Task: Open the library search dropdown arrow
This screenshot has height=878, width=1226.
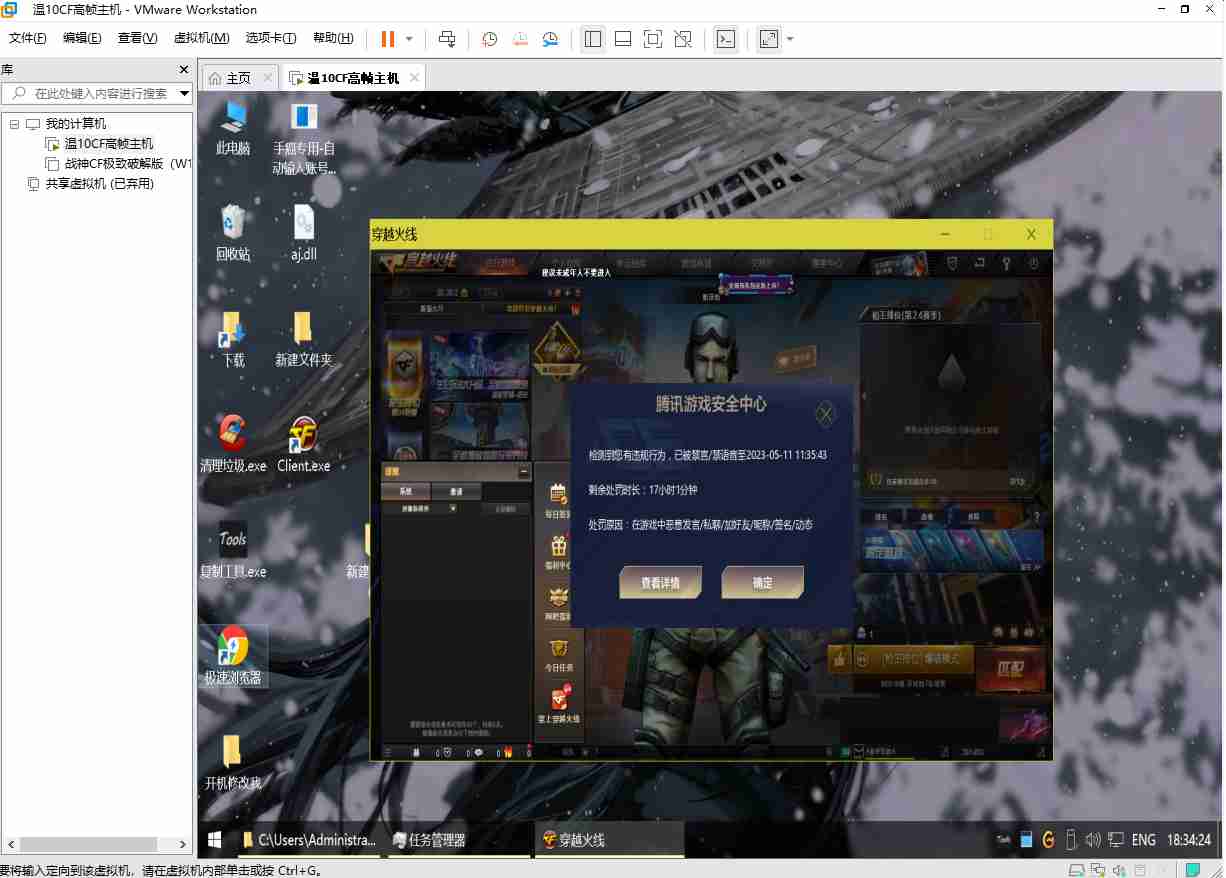Action: 184,93
